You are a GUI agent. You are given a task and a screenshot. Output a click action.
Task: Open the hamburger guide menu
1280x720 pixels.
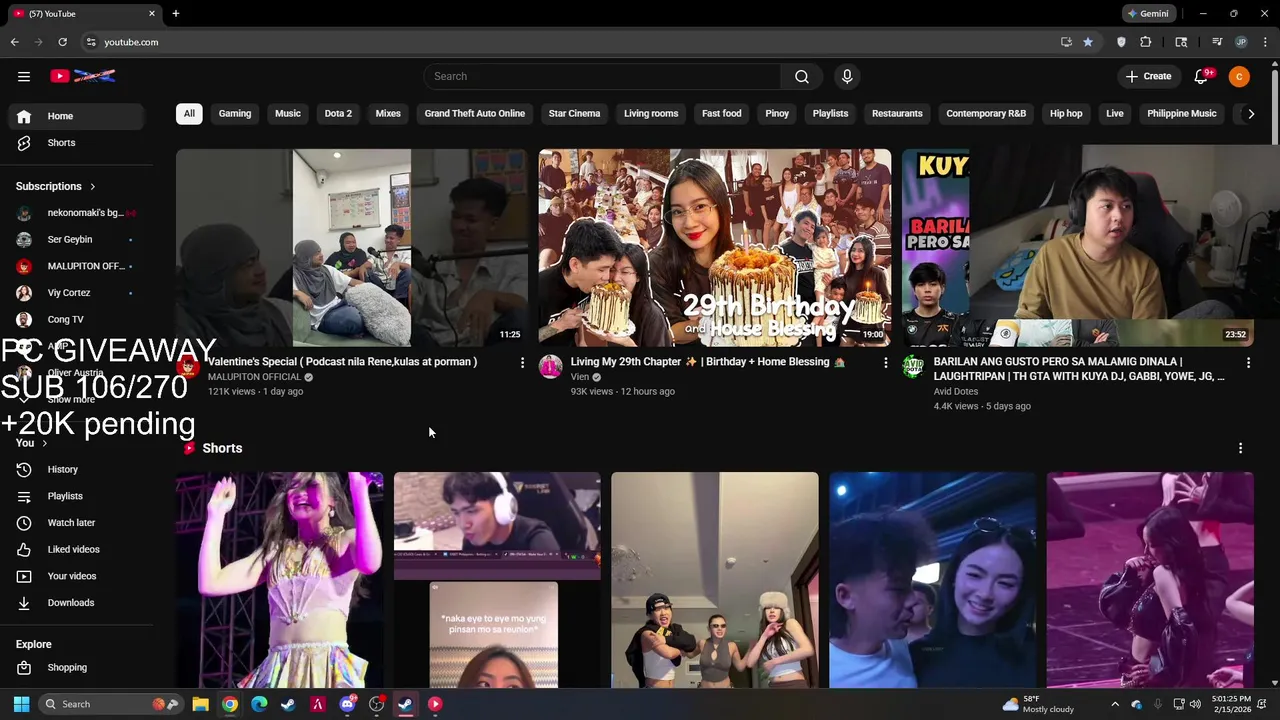pyautogui.click(x=24, y=76)
